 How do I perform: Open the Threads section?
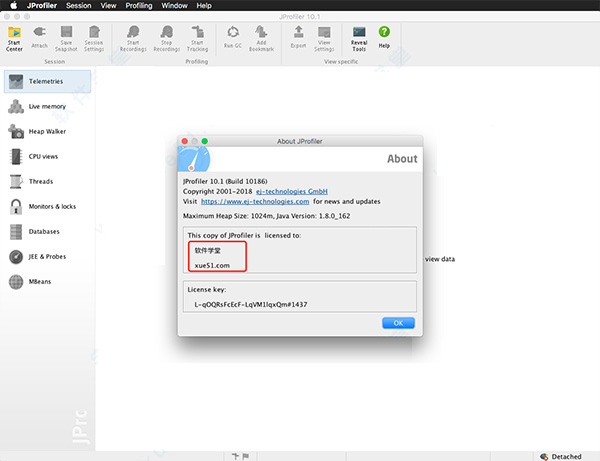[47, 181]
